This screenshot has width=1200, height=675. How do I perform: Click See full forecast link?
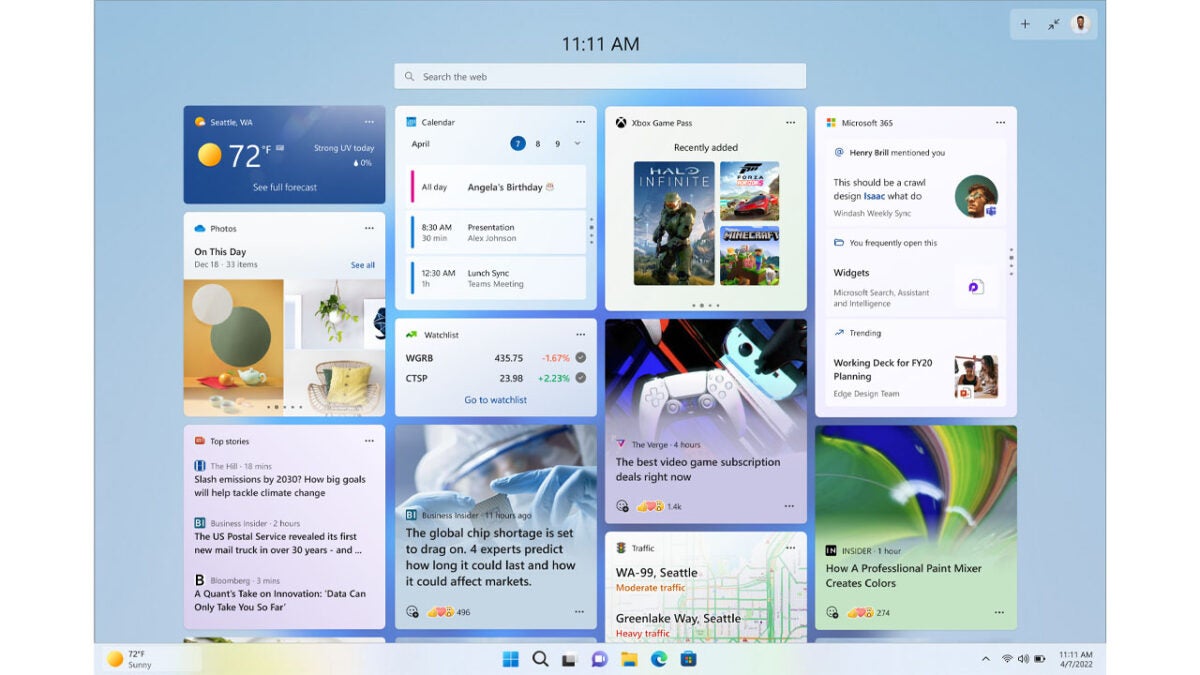tap(285, 187)
